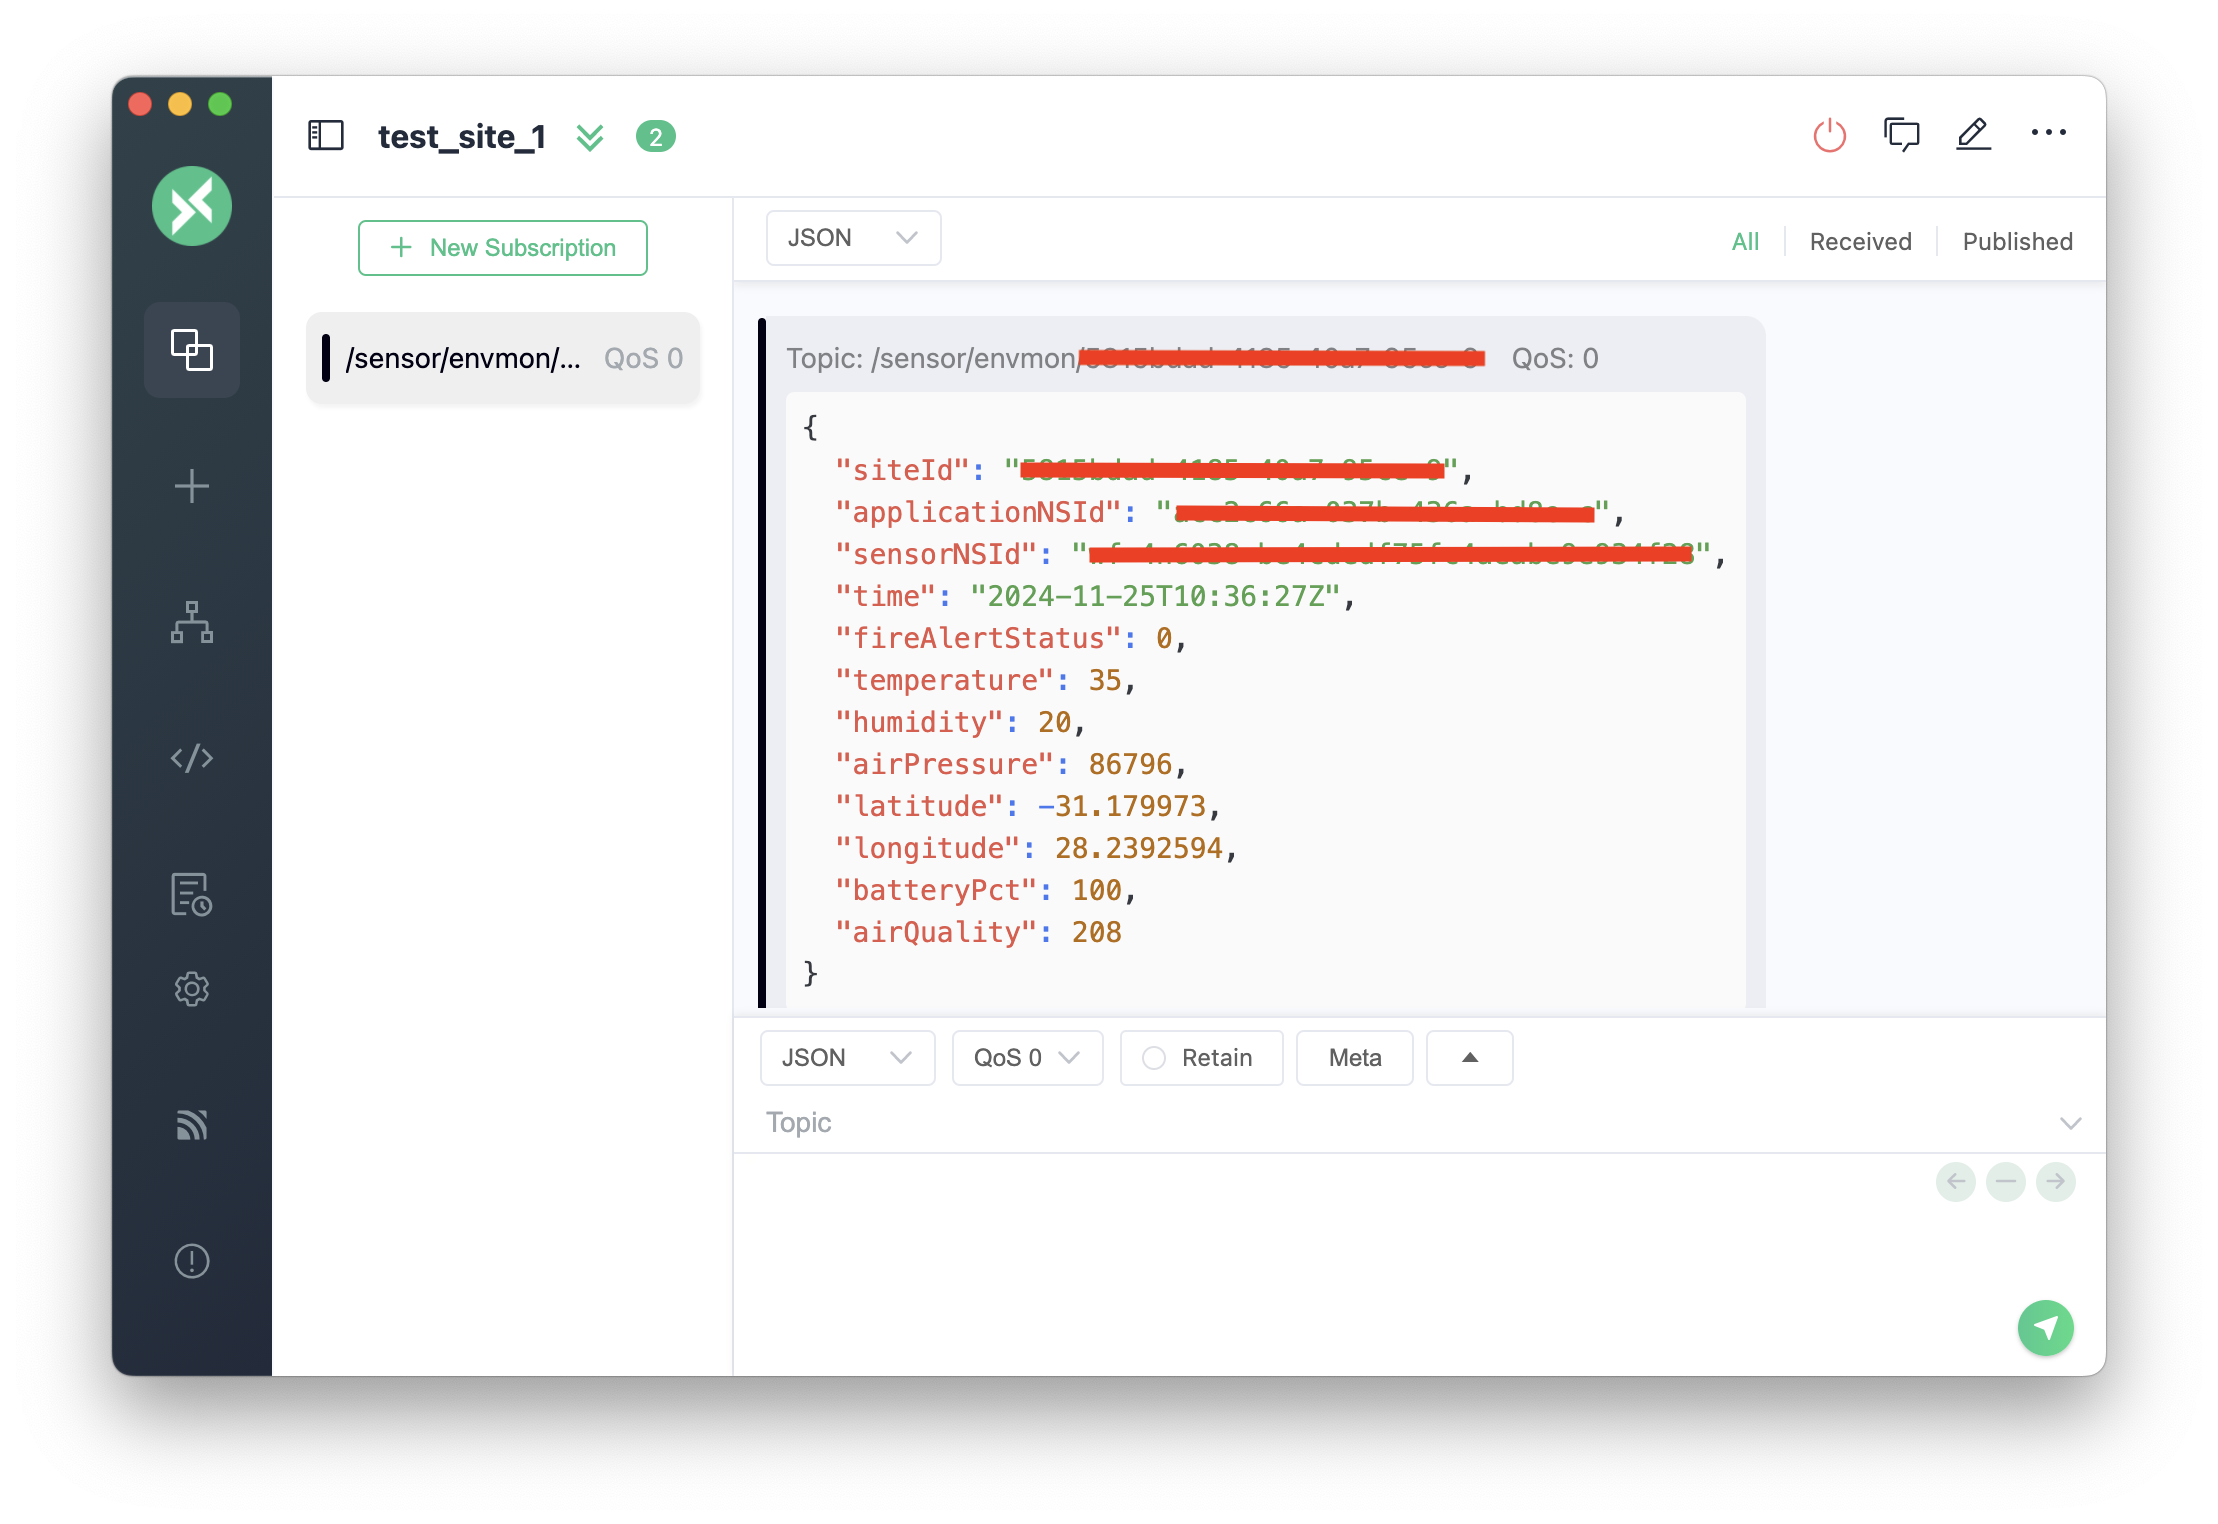Edit connection with pencil icon
This screenshot has height=1524, width=2218.
pos(1974,134)
